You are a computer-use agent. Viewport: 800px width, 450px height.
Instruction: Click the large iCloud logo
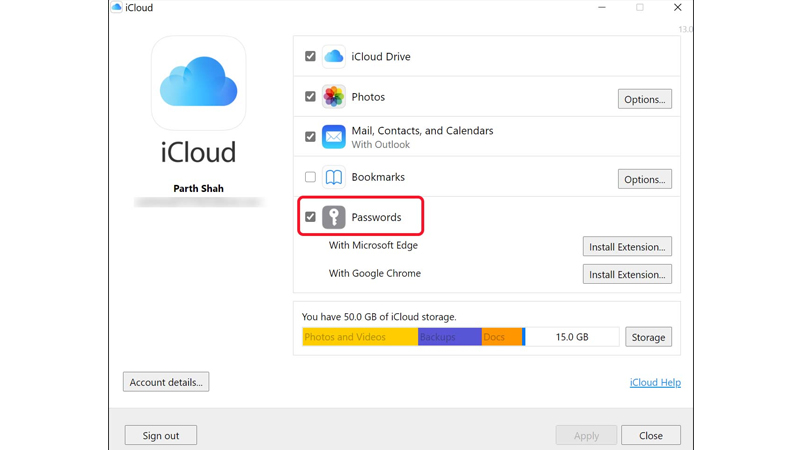[198, 83]
